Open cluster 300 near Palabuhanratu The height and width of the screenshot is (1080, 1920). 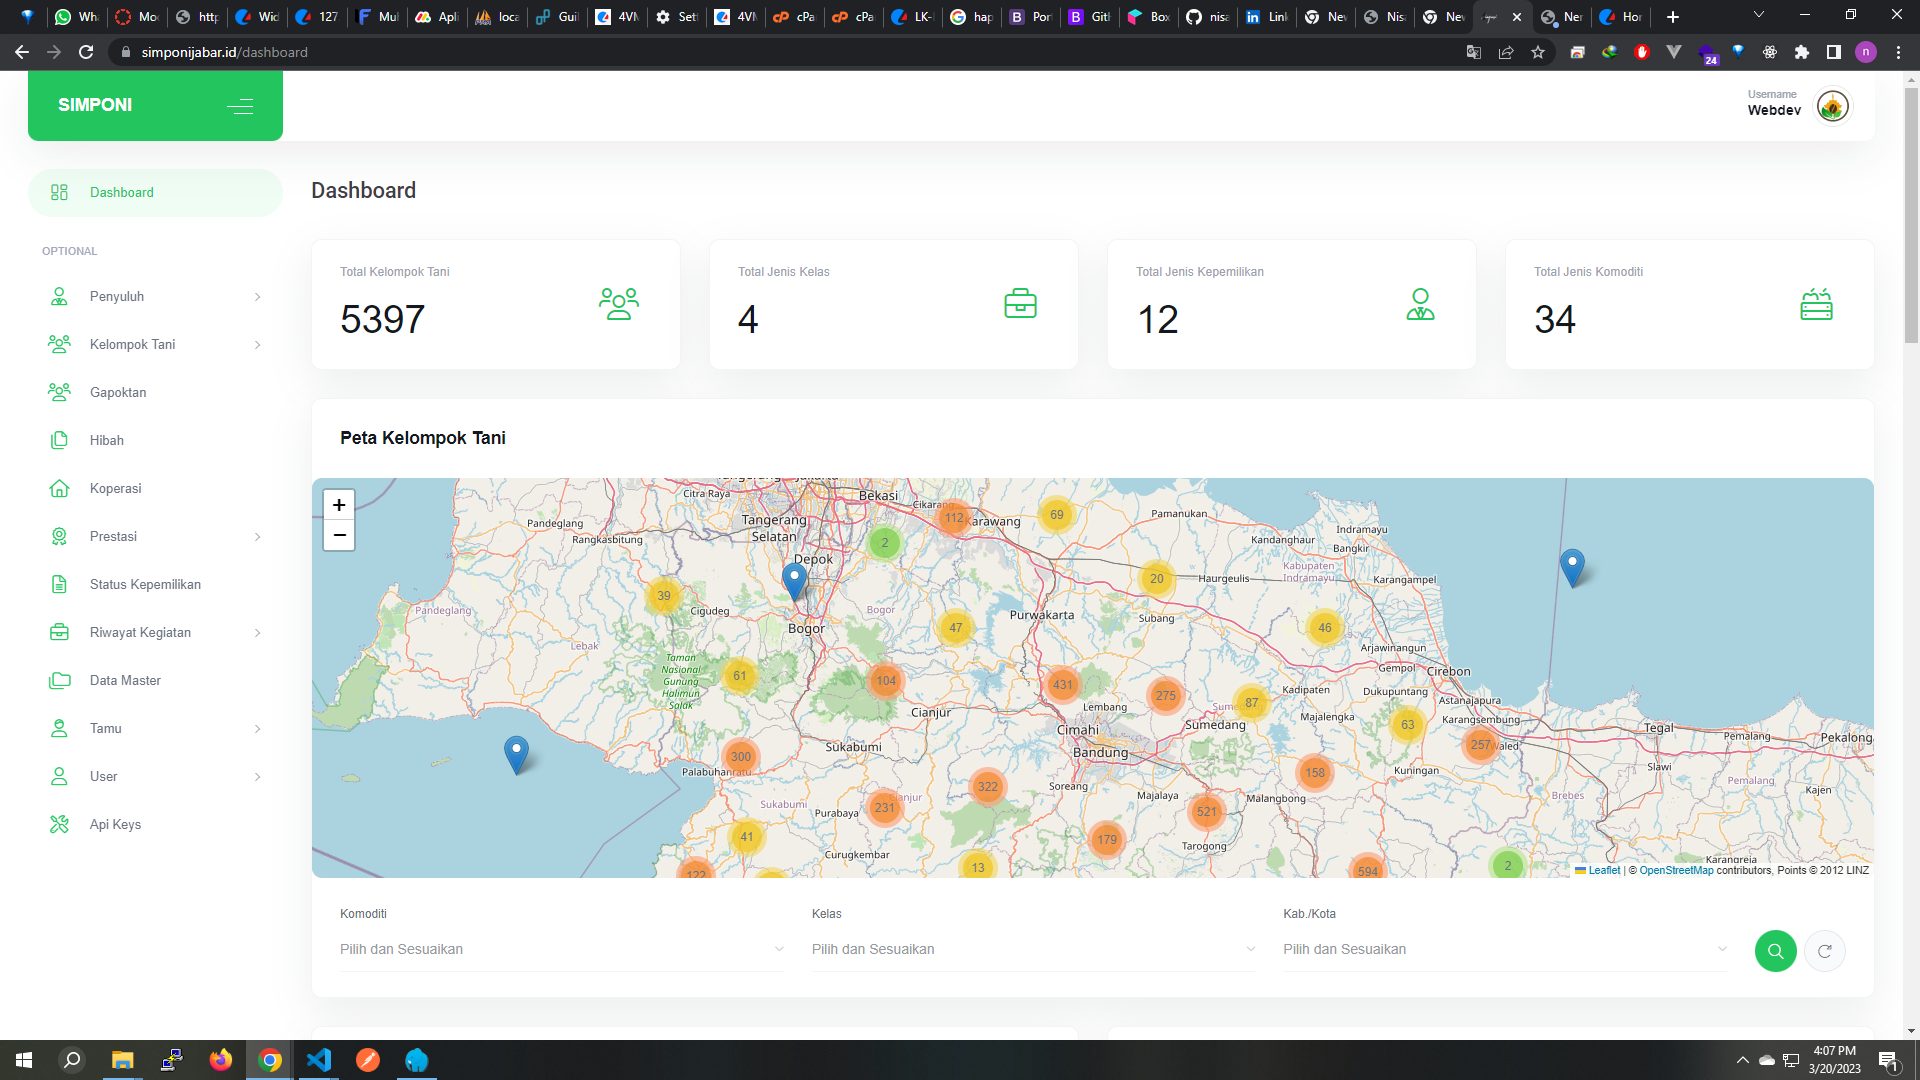tap(740, 757)
